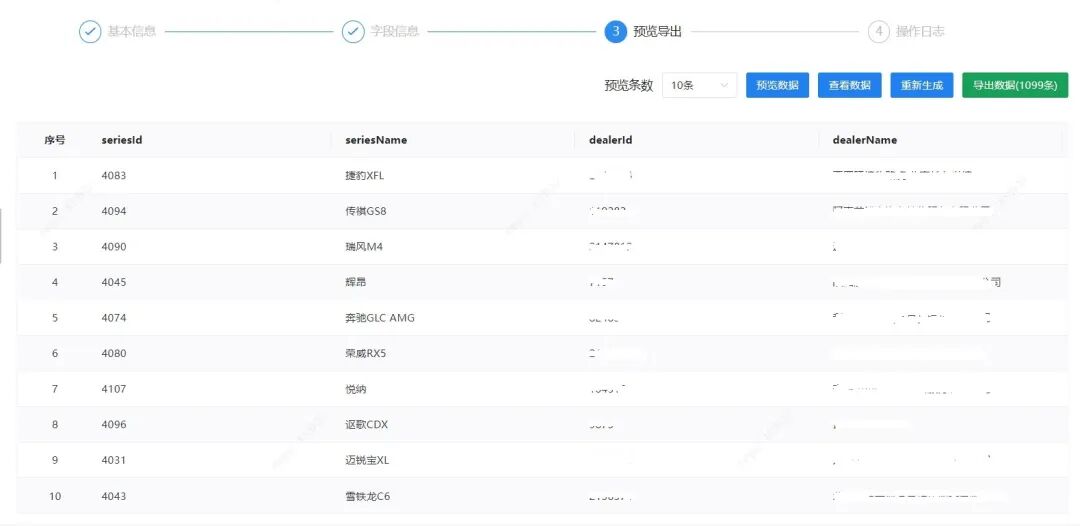This screenshot has height=526, width=1080.
Task: Select the cell with seriesId 4045
Action: coord(114,282)
